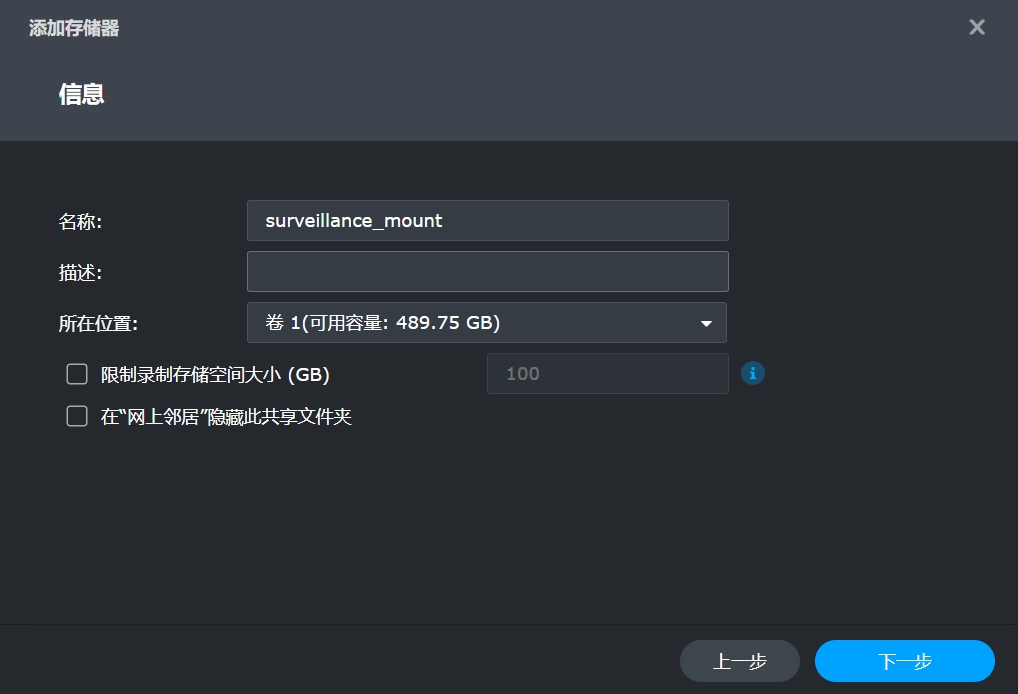1018x694 pixels.
Task: Click the 限制录制存储空间大小 (GB) label text
Action: [215, 375]
